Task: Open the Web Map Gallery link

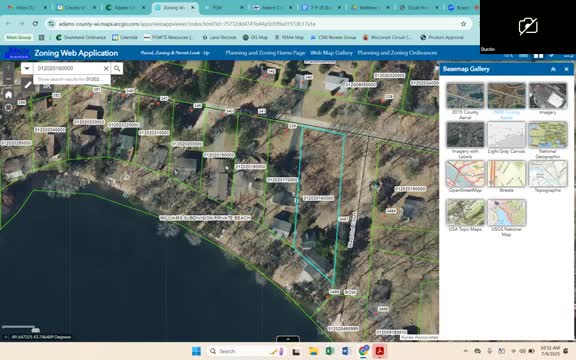Action: 331,53
